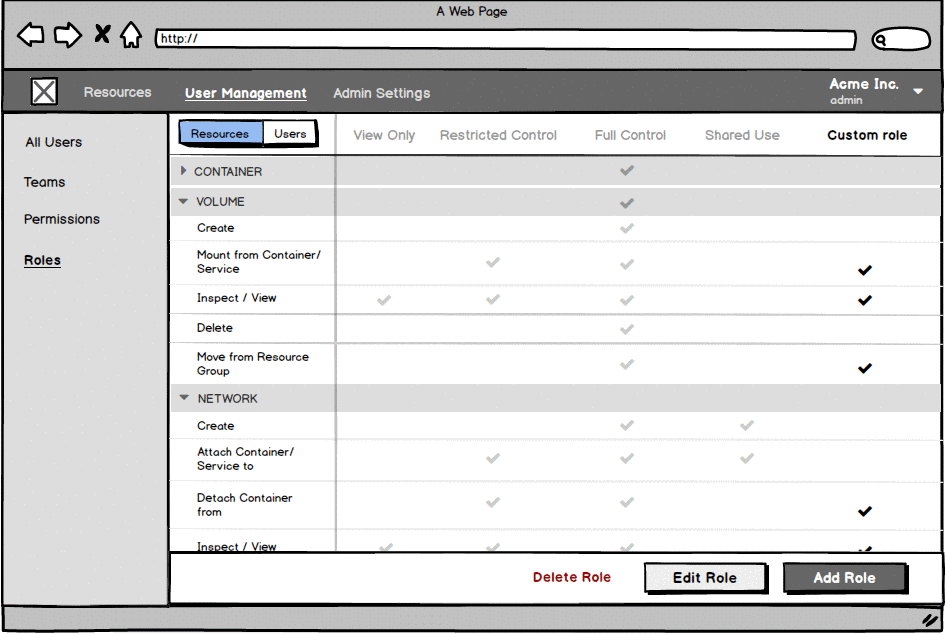Open Roles in sidebar
This screenshot has height=634, width=948.
[42, 260]
